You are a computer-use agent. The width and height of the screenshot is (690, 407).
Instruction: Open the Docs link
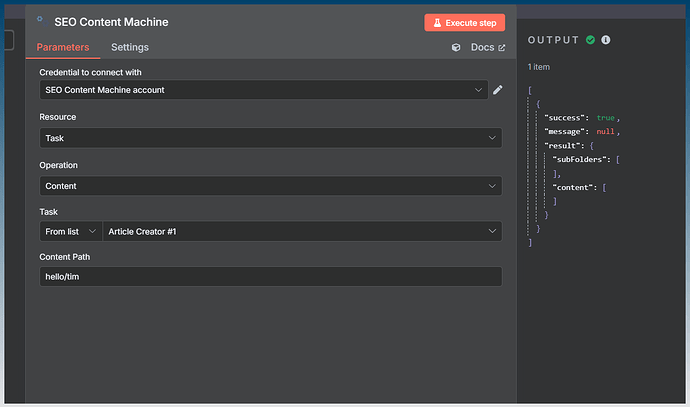[x=488, y=47]
